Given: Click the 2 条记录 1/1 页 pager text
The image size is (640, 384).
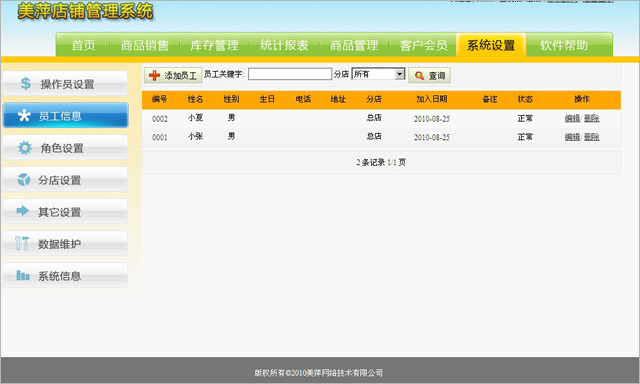Looking at the screenshot, I should 381,162.
